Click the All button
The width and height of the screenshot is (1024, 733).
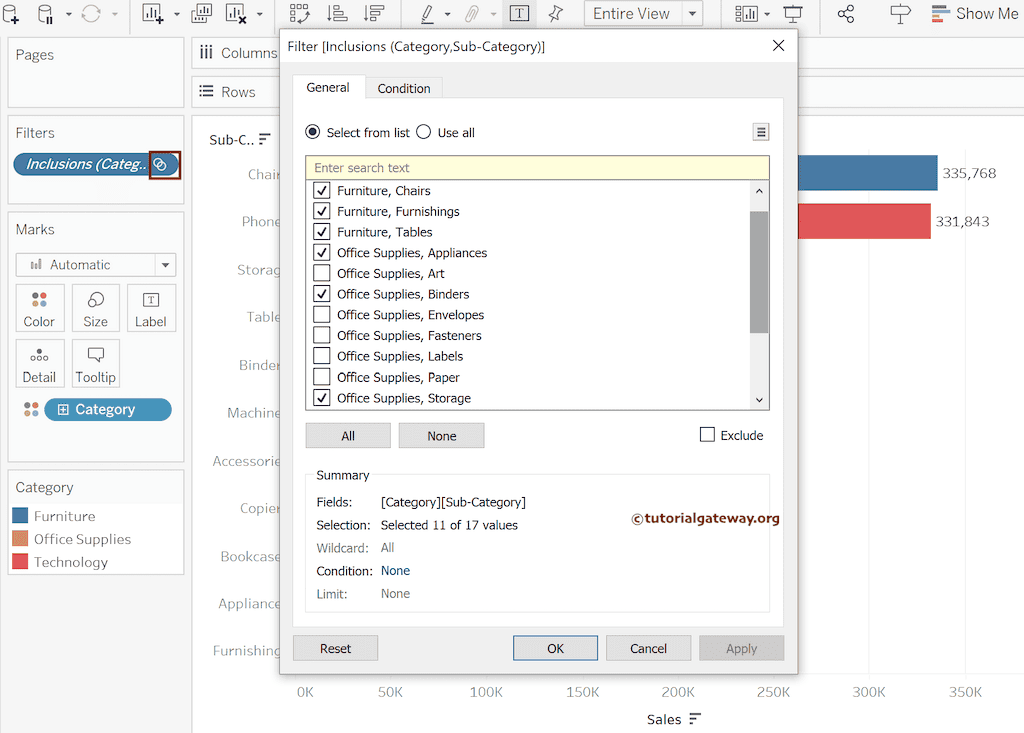[x=348, y=436]
